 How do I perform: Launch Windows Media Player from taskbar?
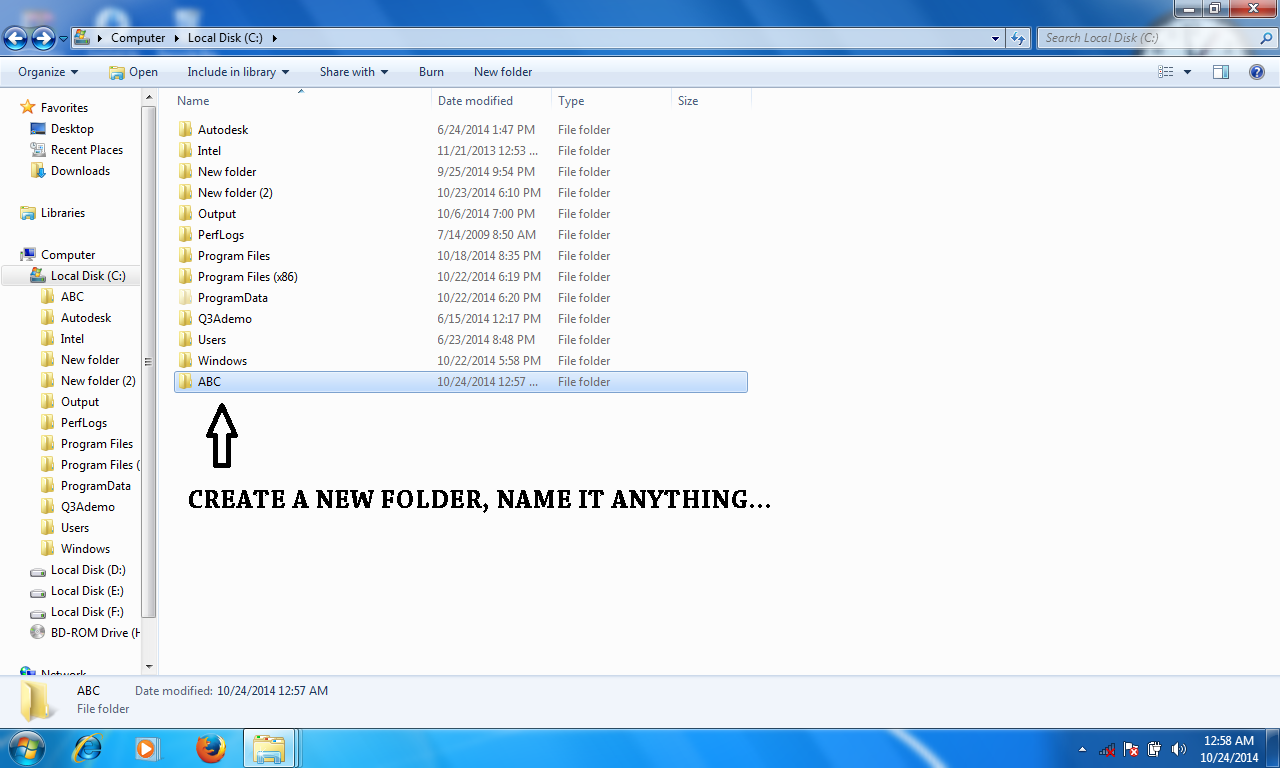(x=148, y=748)
